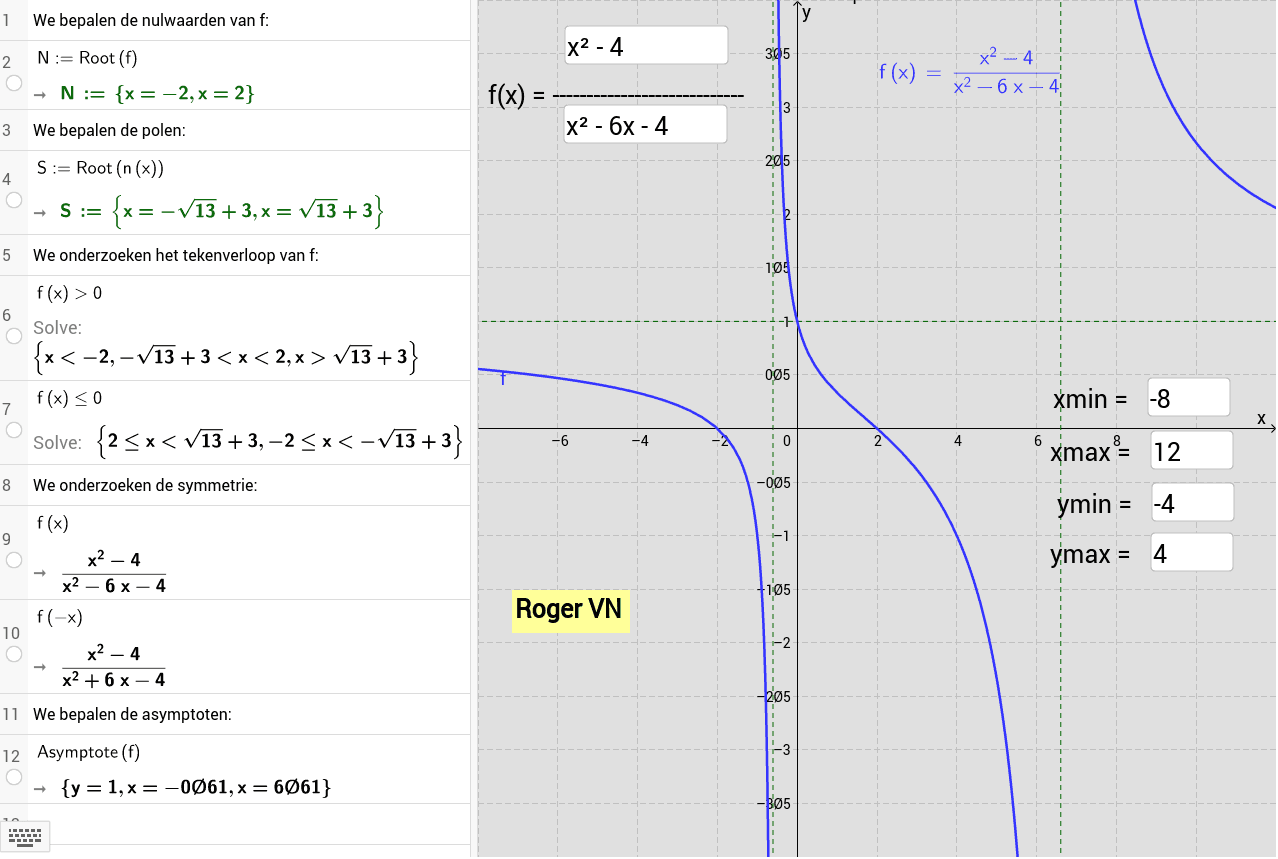This screenshot has height=859, width=1278.
Task: Set the ymin value field
Action: coord(1192,502)
